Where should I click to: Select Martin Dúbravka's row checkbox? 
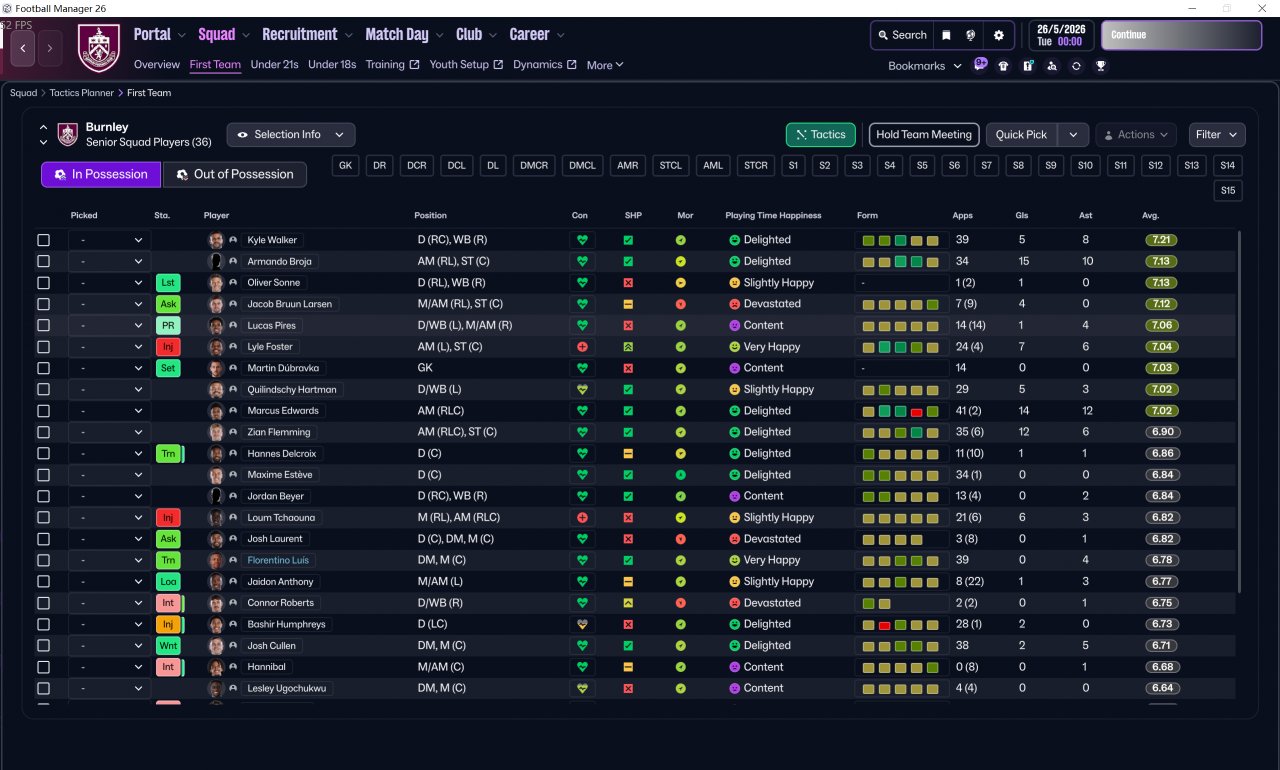coord(43,368)
